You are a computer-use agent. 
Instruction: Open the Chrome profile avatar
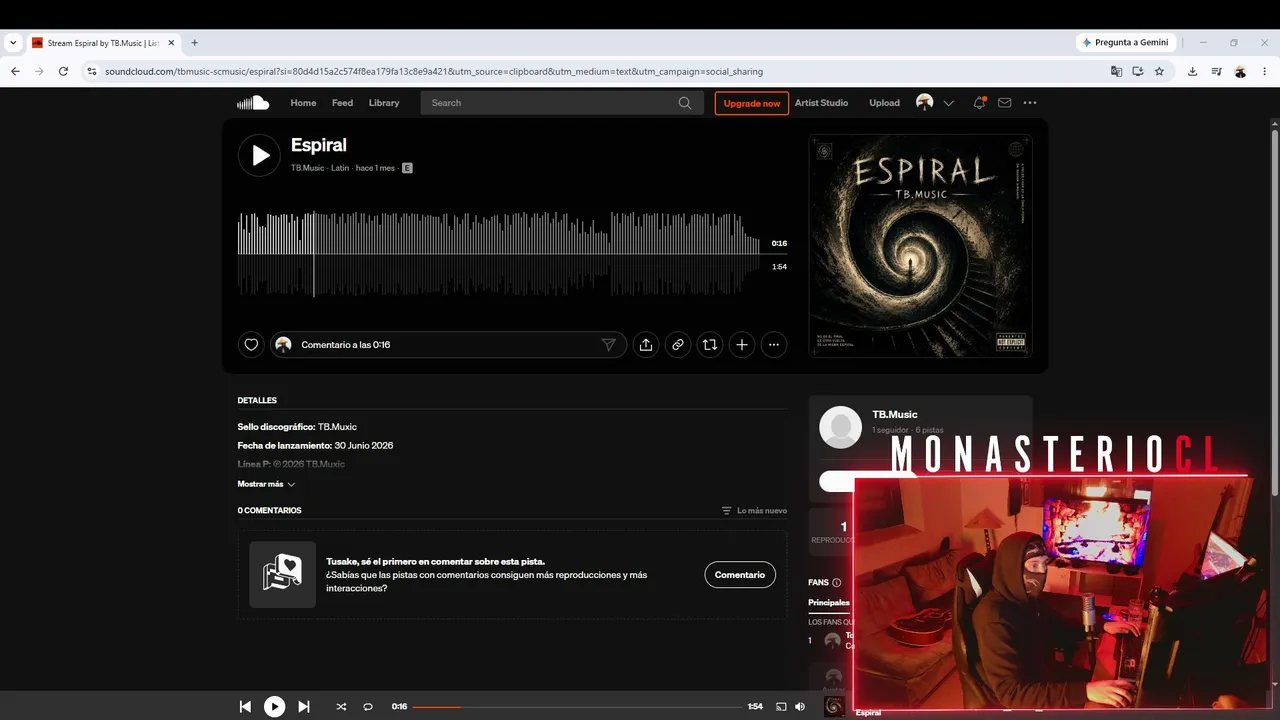click(x=1240, y=72)
